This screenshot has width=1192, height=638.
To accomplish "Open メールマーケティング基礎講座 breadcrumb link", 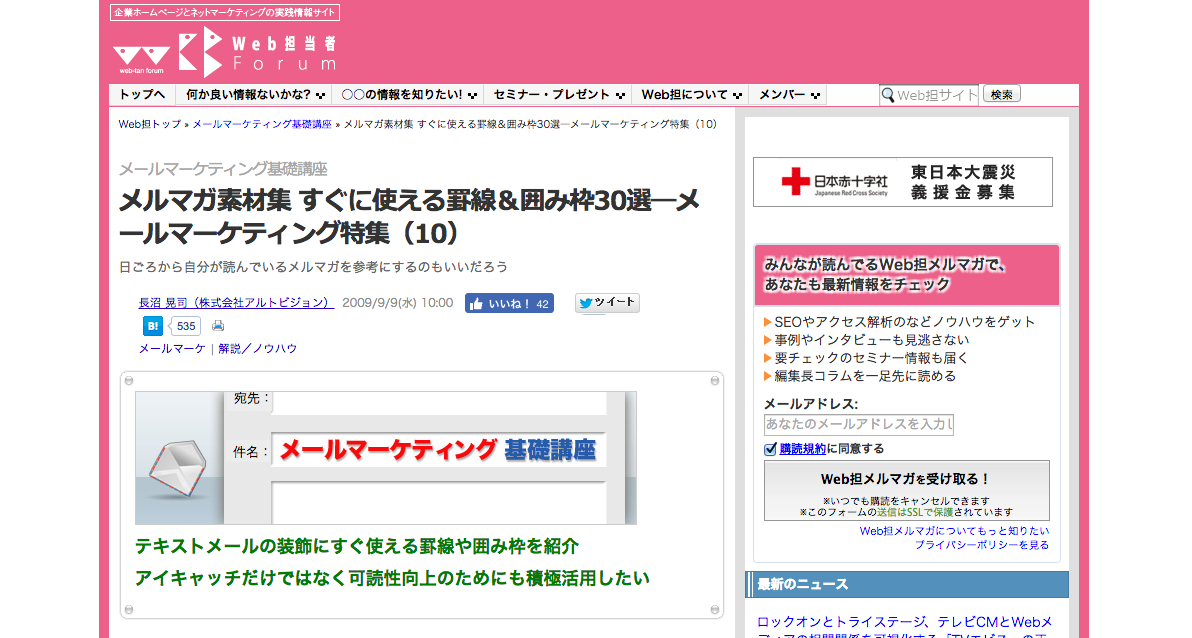I will 262,124.
